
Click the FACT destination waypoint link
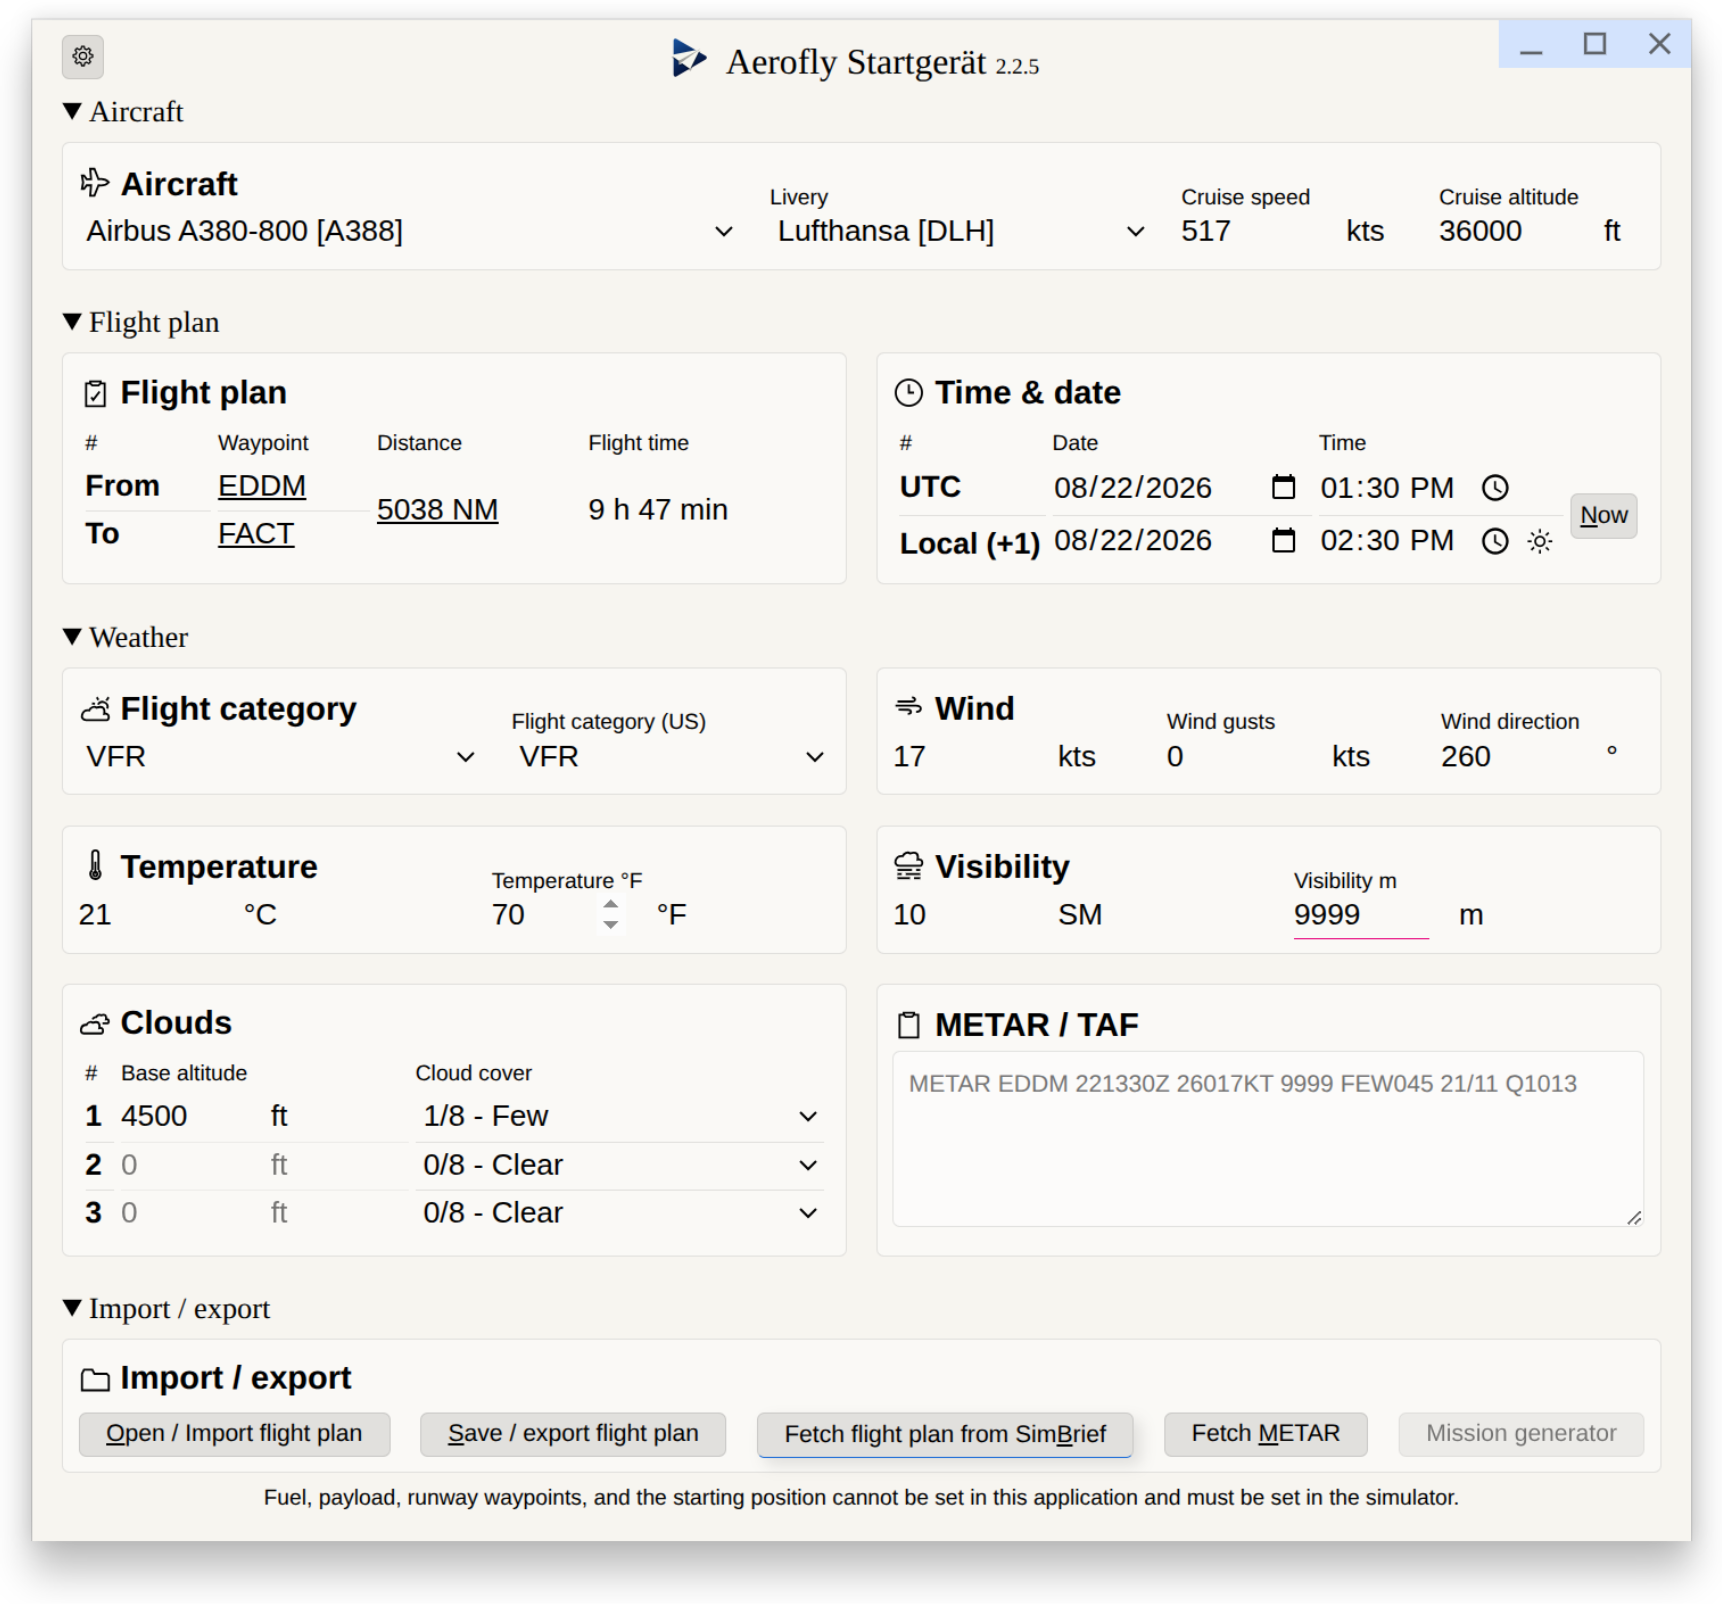click(256, 534)
